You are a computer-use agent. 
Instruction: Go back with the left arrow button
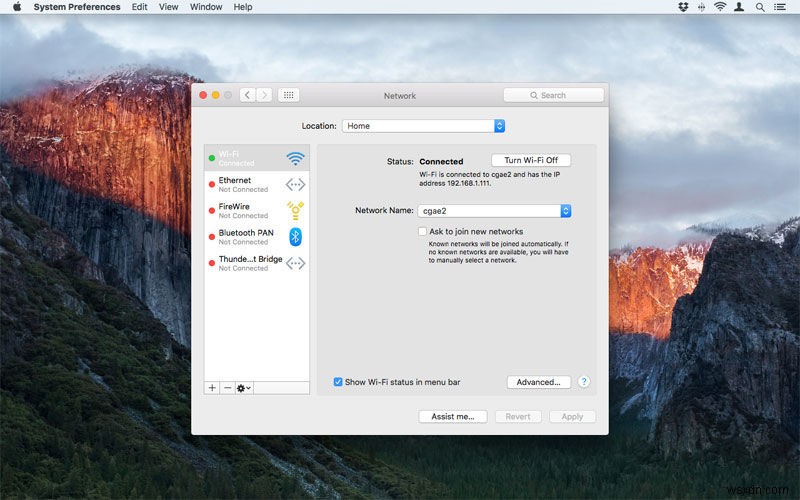tap(247, 95)
